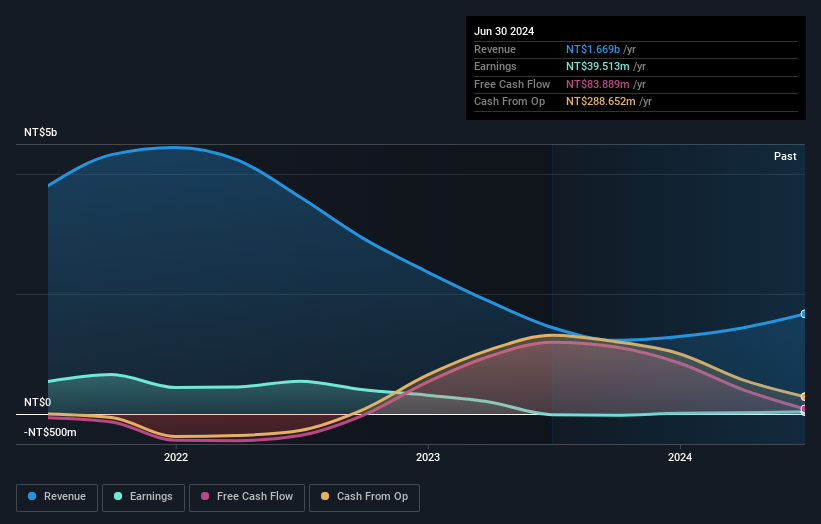Click the 2024 x-axis label
The image size is (821, 524).
(x=680, y=457)
